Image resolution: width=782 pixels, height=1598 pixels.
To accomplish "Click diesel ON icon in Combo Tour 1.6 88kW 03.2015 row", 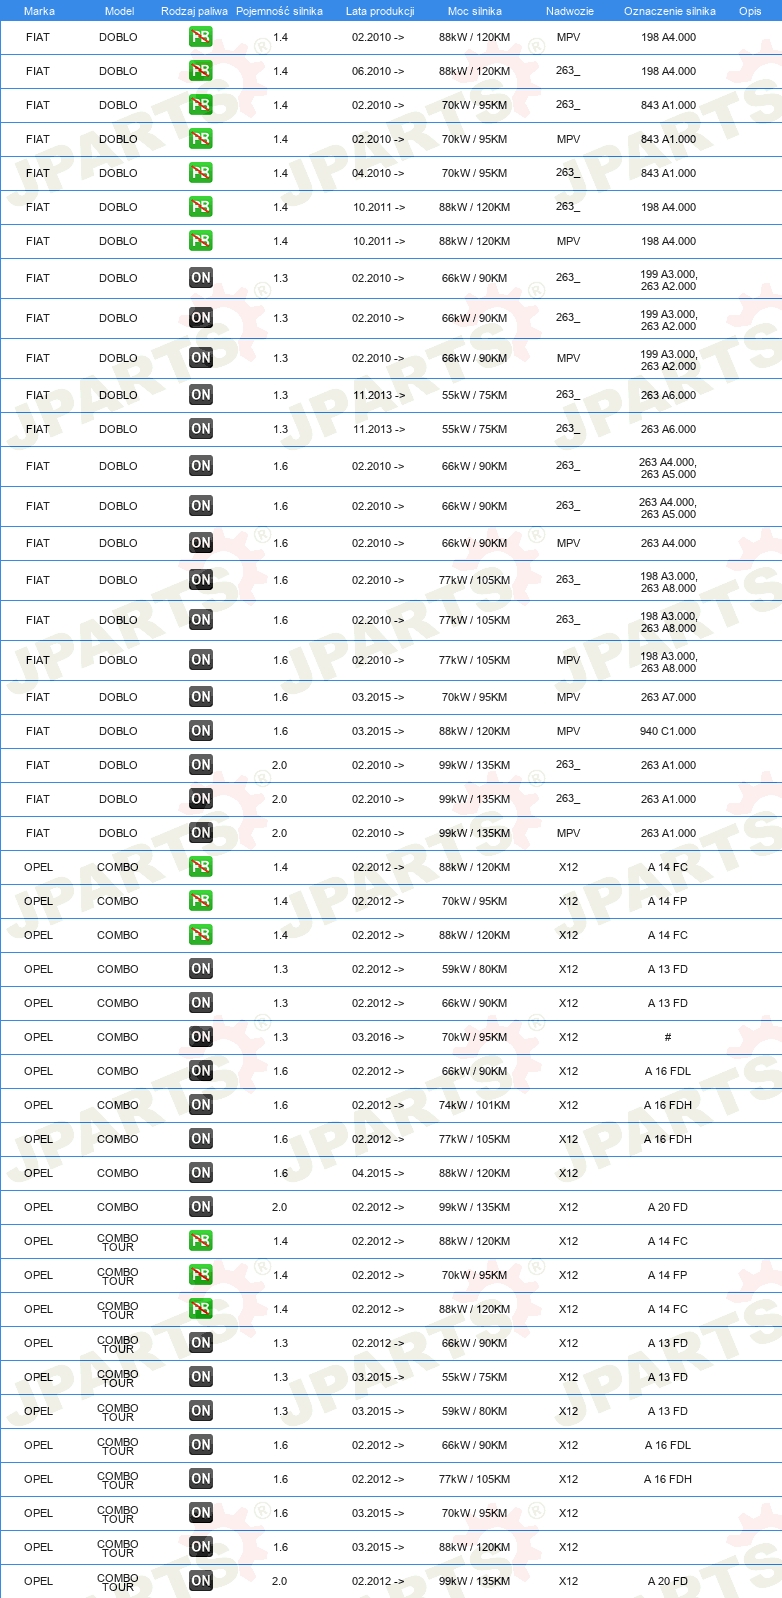I will (x=201, y=1547).
